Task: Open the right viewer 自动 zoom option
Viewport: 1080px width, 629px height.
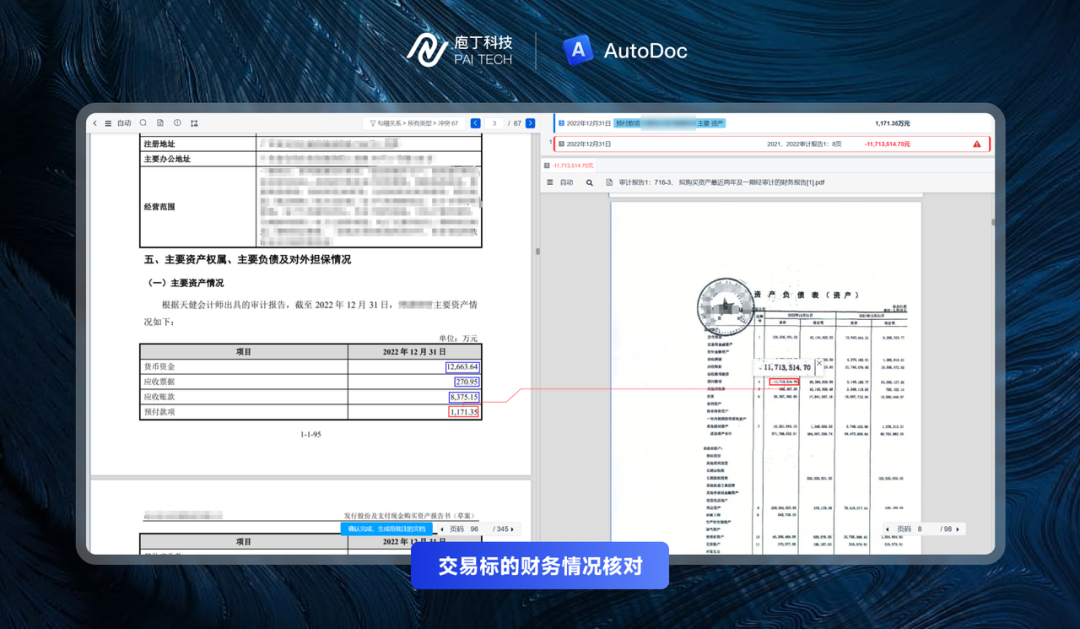Action: pos(566,183)
